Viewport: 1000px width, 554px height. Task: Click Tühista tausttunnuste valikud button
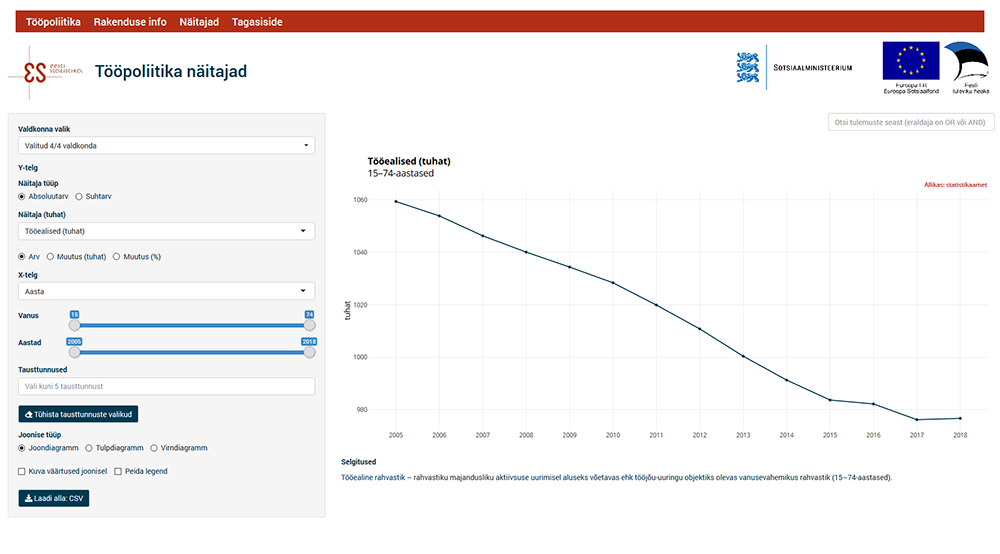click(78, 414)
